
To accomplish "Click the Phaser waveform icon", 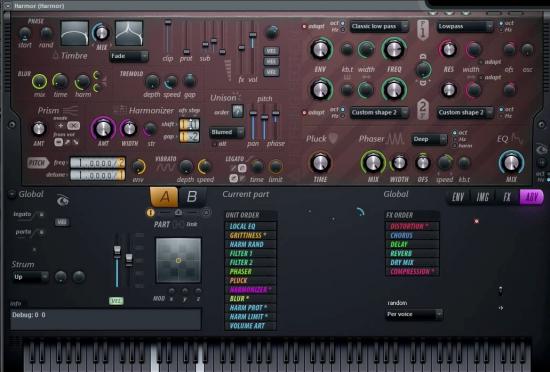I will (395, 139).
